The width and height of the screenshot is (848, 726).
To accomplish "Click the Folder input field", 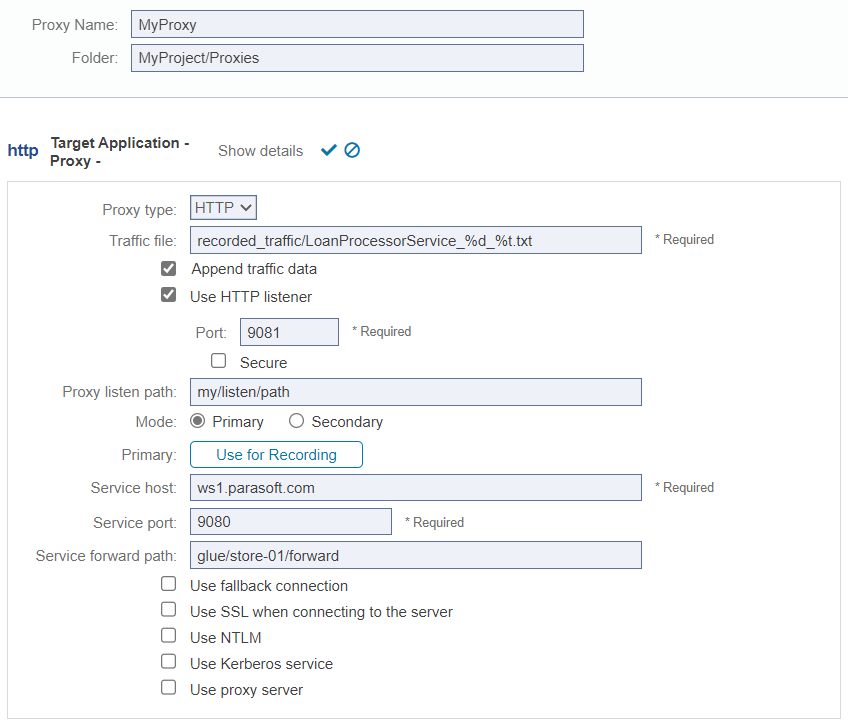I will pos(357,58).
